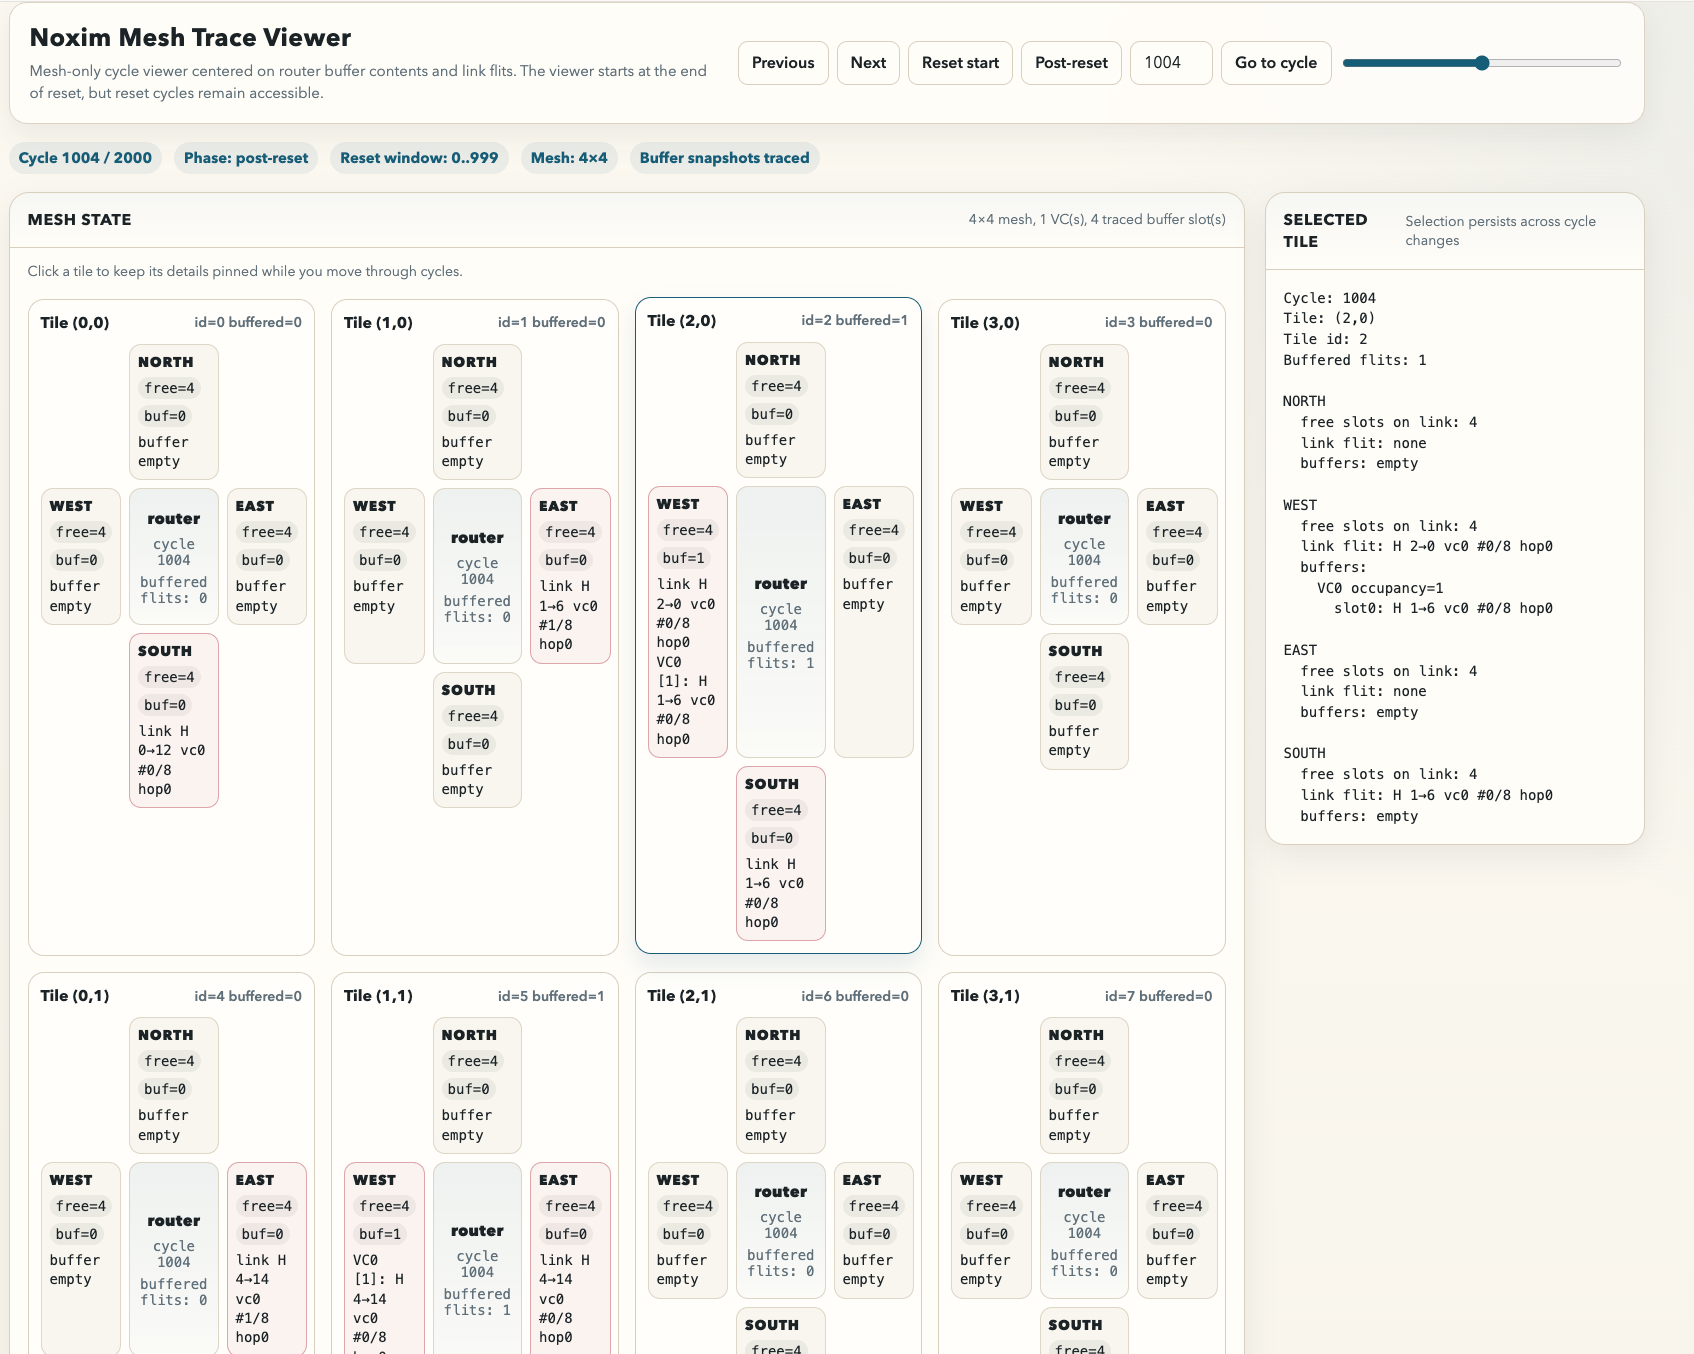Click '4×4 mesh, 1 VC(s), 4 traced buffer slot(s)' text
Image resolution: width=1694 pixels, height=1354 pixels.
point(1097,220)
